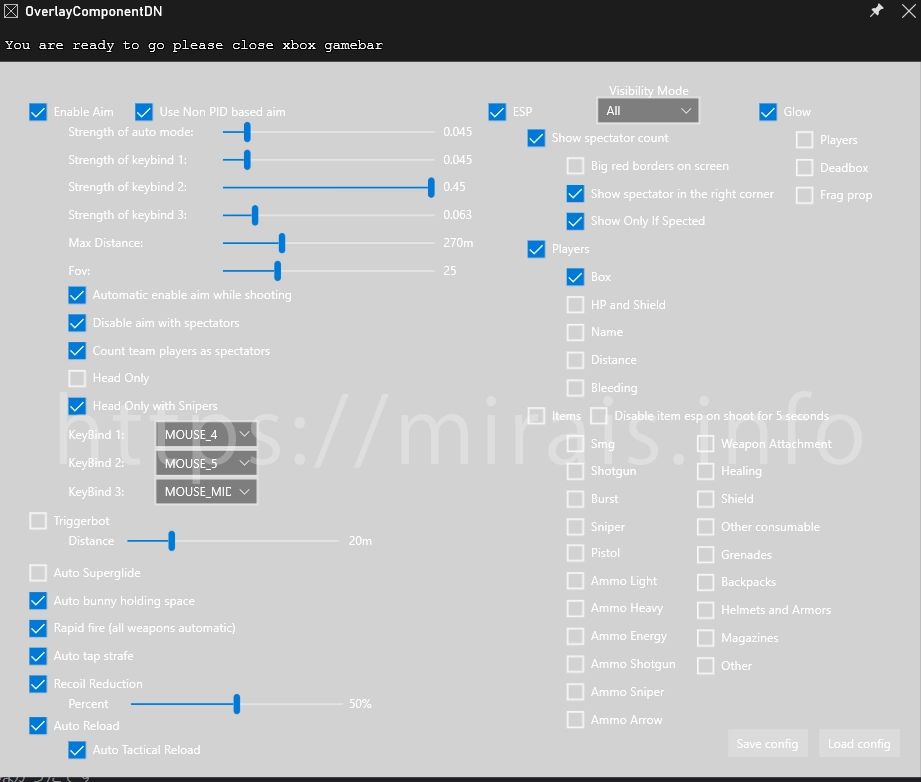The image size is (921, 782).
Task: Open the KeyBind 2 MOUSE_5 dropdown
Action: pyautogui.click(x=206, y=463)
